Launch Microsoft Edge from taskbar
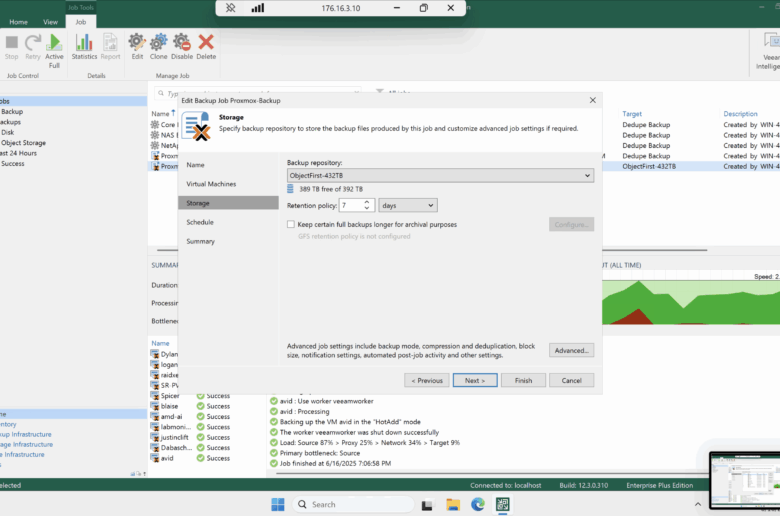This screenshot has height=516, width=780. click(478, 505)
